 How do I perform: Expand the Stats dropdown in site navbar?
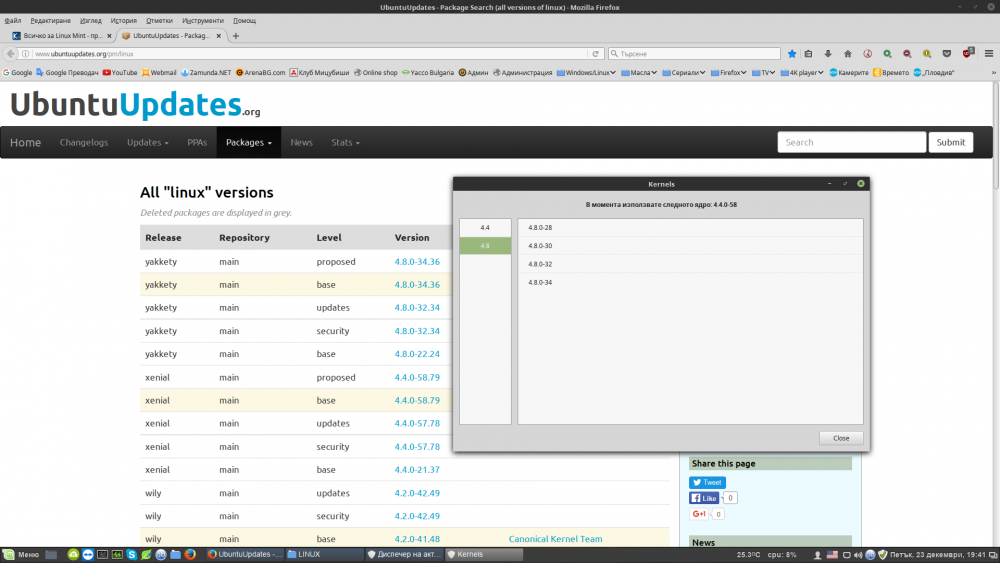point(345,142)
